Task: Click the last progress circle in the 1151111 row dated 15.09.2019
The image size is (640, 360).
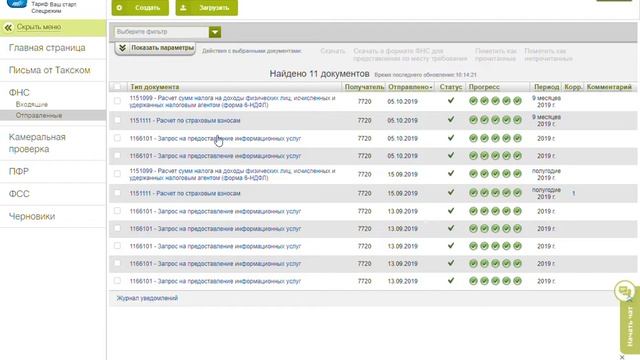Action: tap(517, 193)
